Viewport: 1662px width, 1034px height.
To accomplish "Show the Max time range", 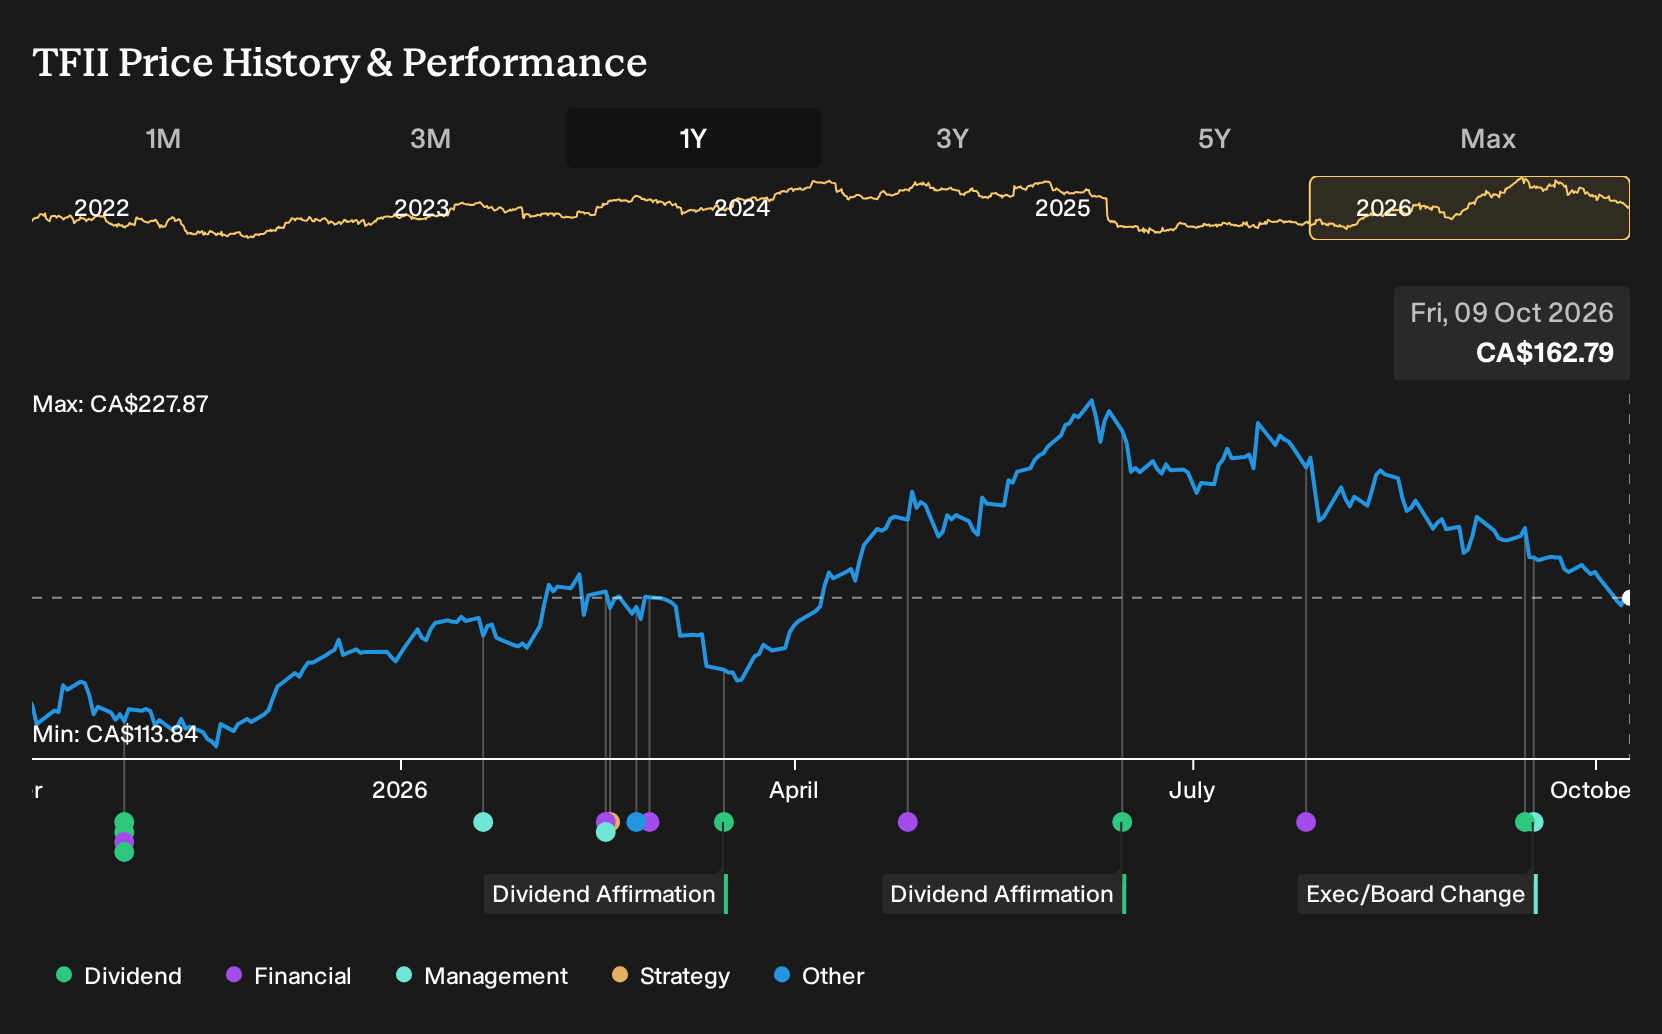I will (x=1488, y=138).
